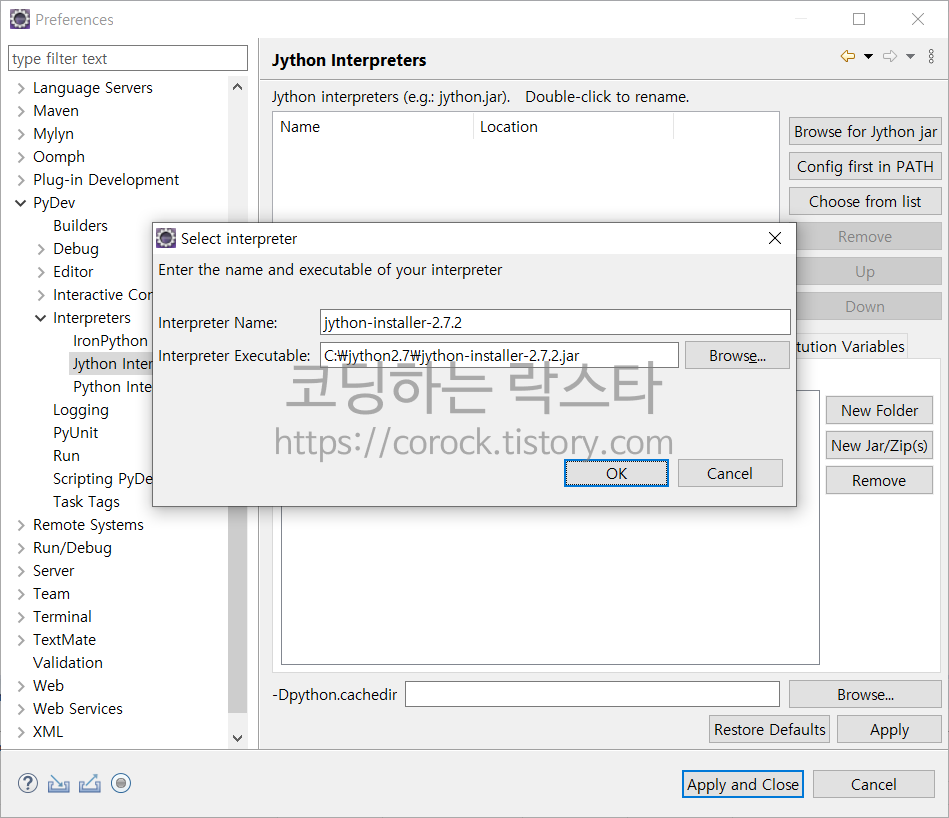Select PyUnit under PyDev
Screen dimensions: 949x818
[x=76, y=433]
